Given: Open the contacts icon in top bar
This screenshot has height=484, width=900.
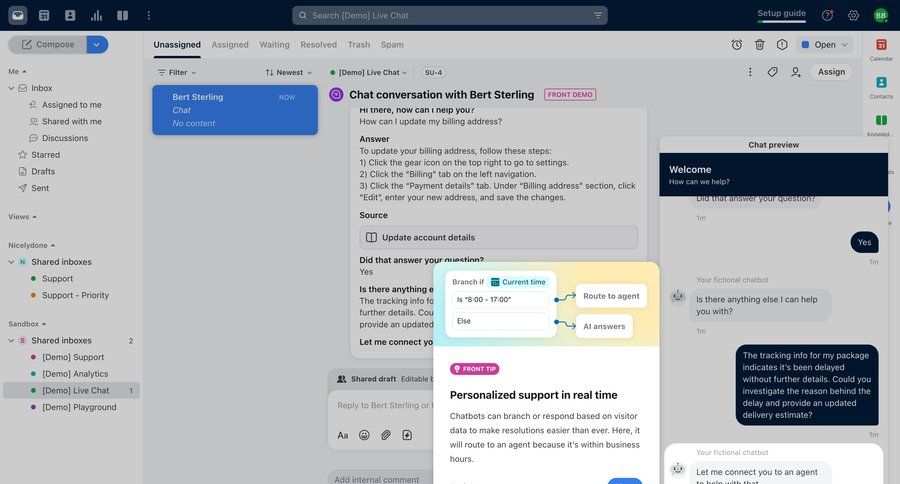Looking at the screenshot, I should click(70, 16).
